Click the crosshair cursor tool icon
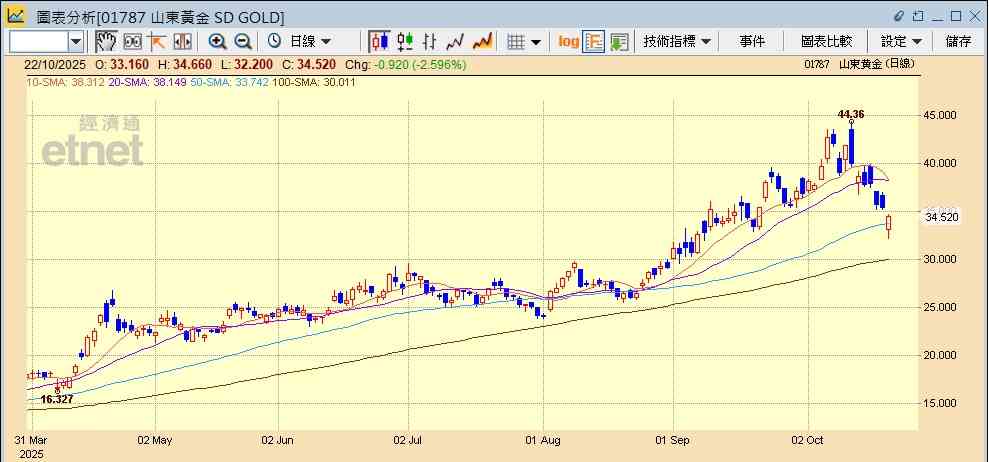 point(157,41)
